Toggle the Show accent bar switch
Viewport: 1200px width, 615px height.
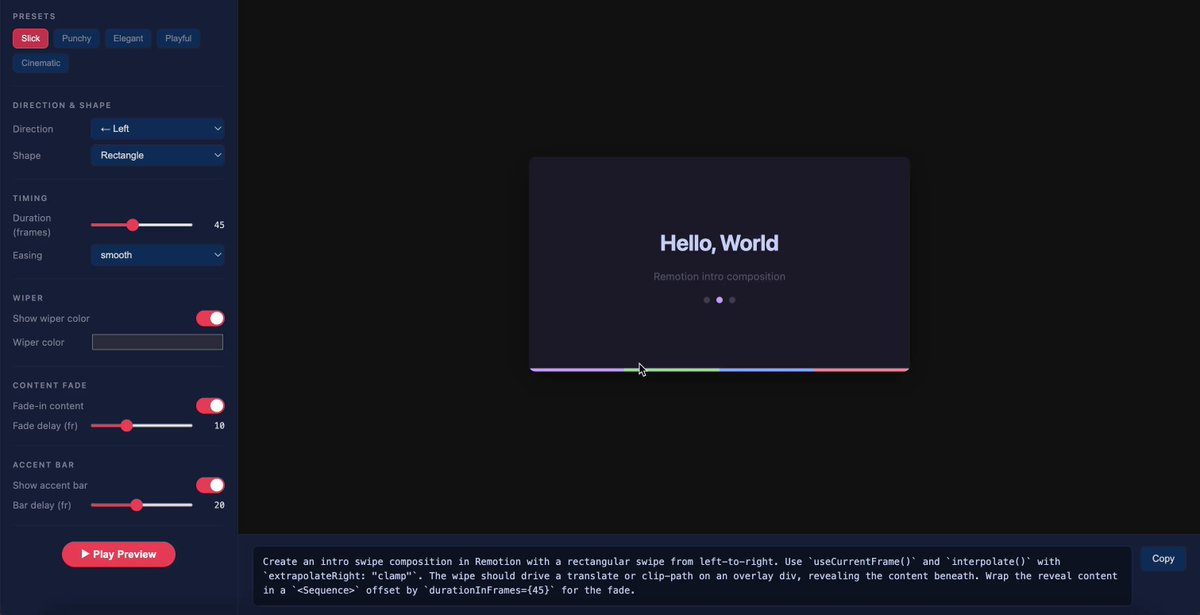click(x=210, y=485)
